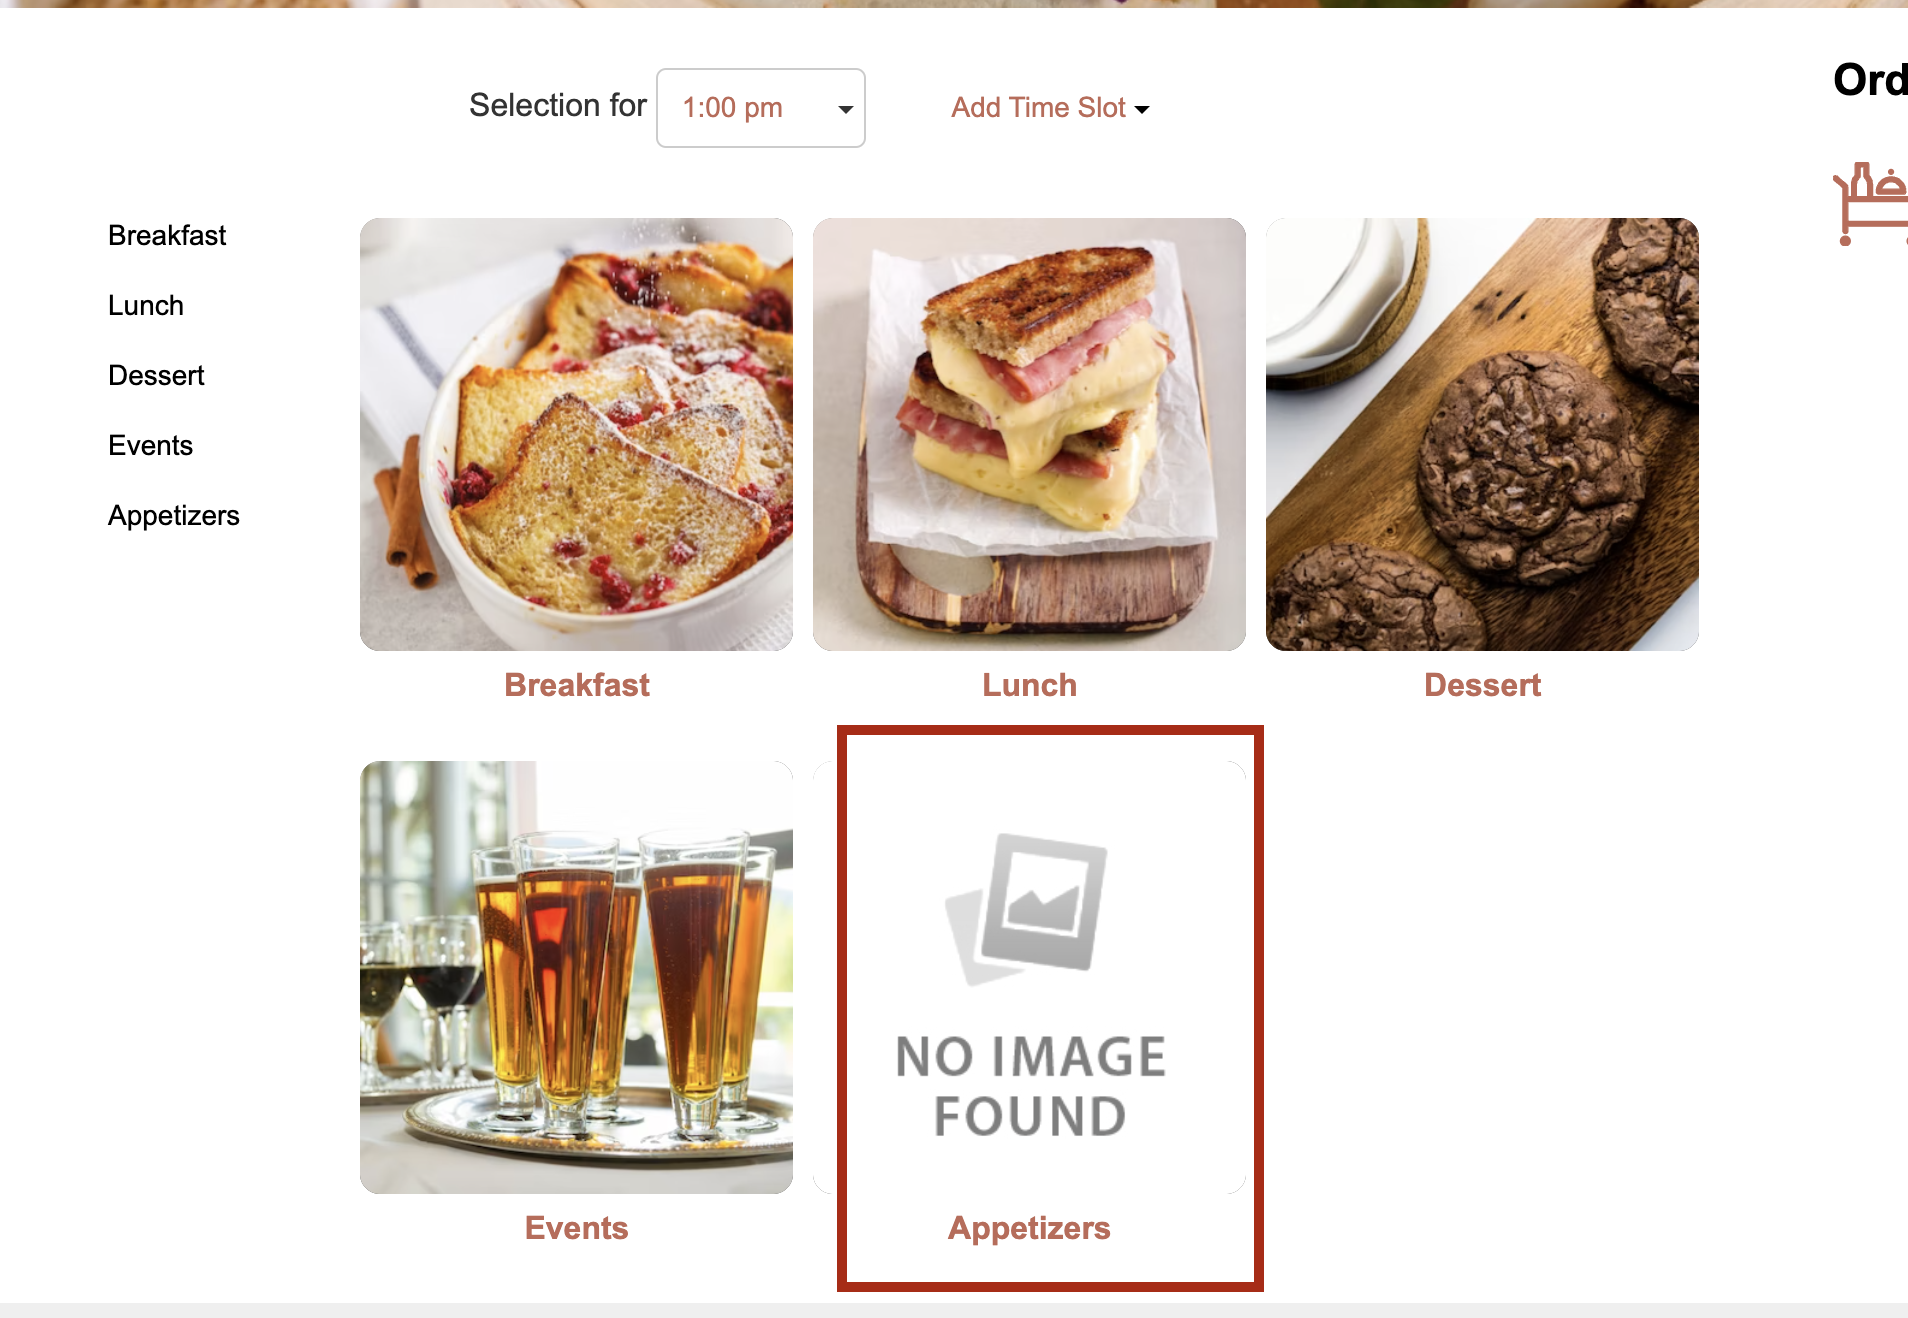Choose Dessert from the sidebar list
The width and height of the screenshot is (1908, 1318).
(x=156, y=376)
